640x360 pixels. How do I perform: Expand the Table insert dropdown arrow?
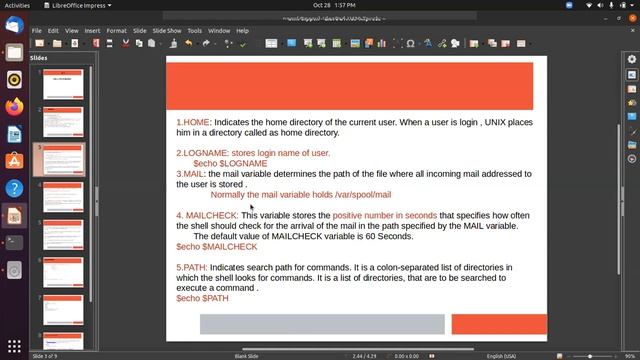pyautogui.click(x=345, y=44)
